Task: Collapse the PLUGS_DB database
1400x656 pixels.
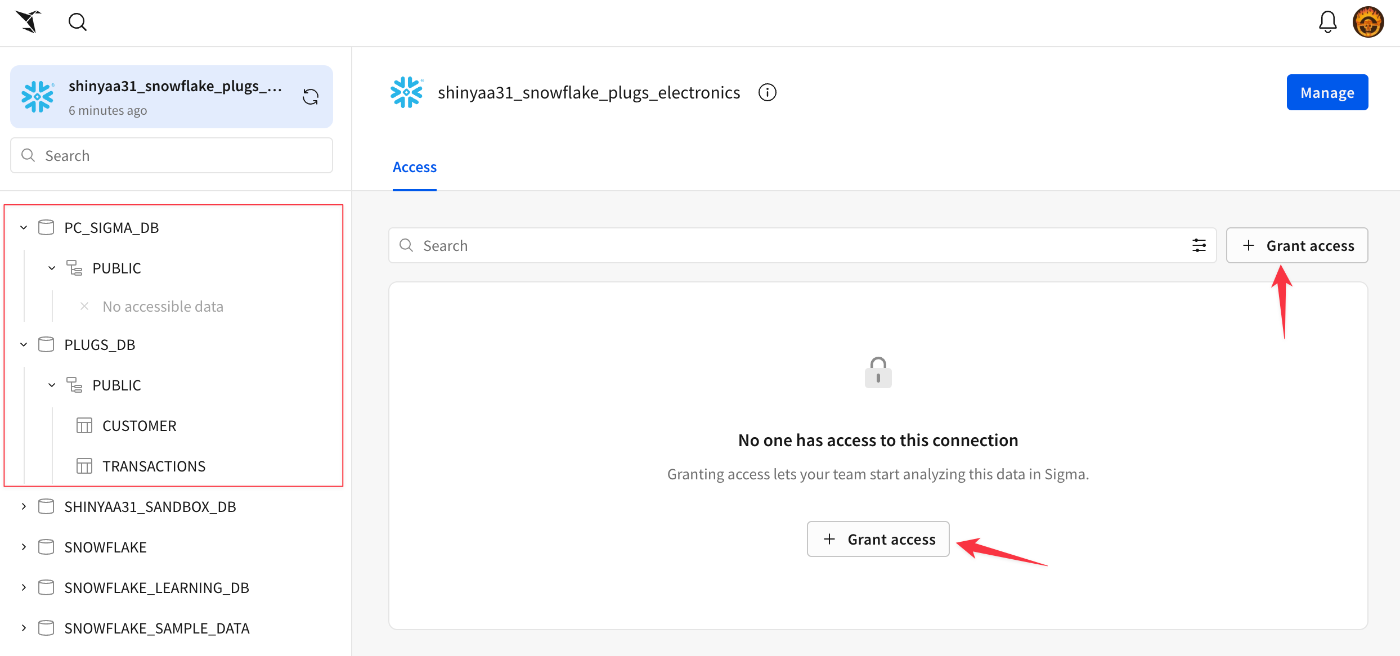Action: pyautogui.click(x=24, y=345)
